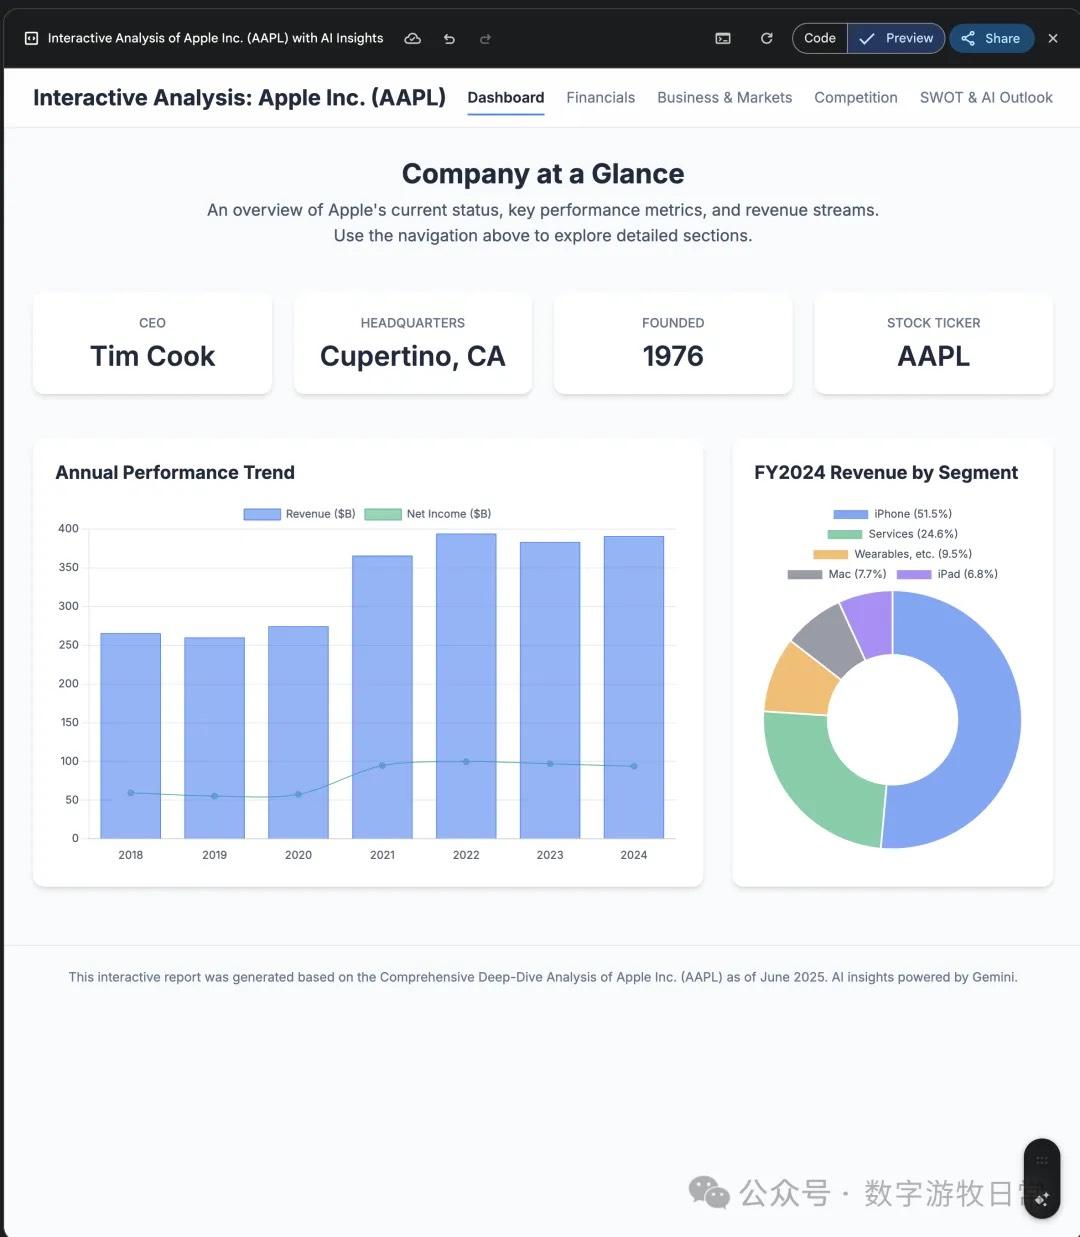This screenshot has width=1080, height=1237.
Task: Switch to Preview view
Action: 897,38
